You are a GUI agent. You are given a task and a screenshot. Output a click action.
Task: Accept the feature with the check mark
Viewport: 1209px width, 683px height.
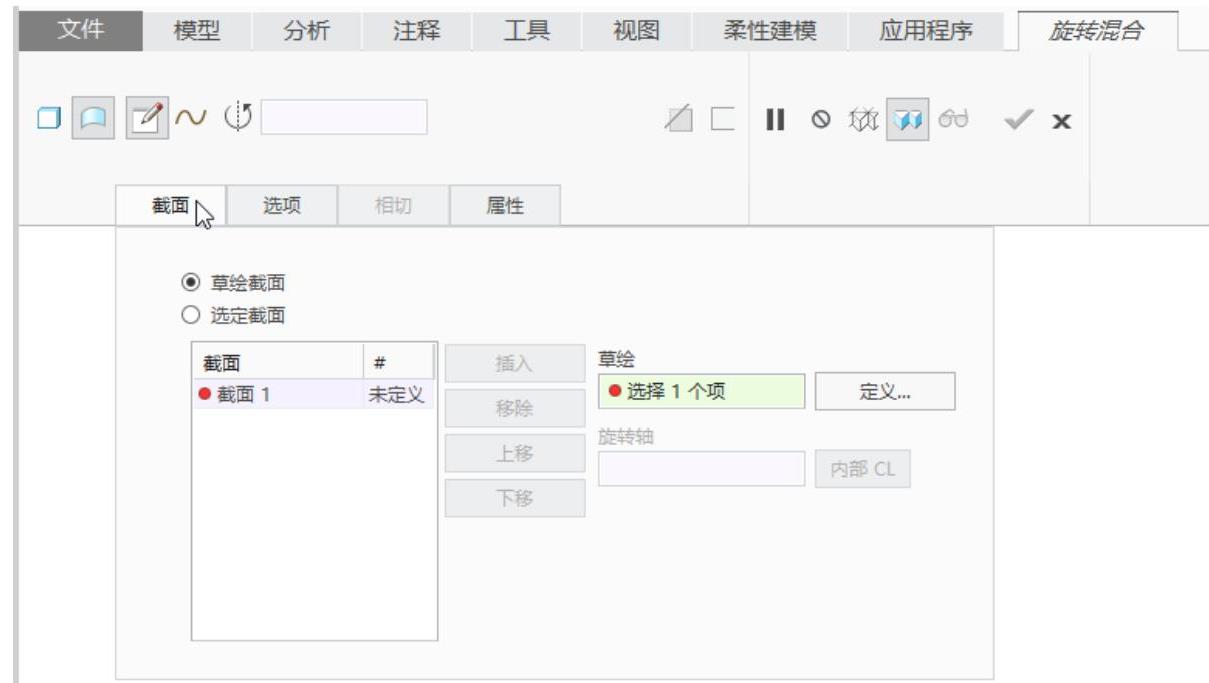[x=1018, y=120]
